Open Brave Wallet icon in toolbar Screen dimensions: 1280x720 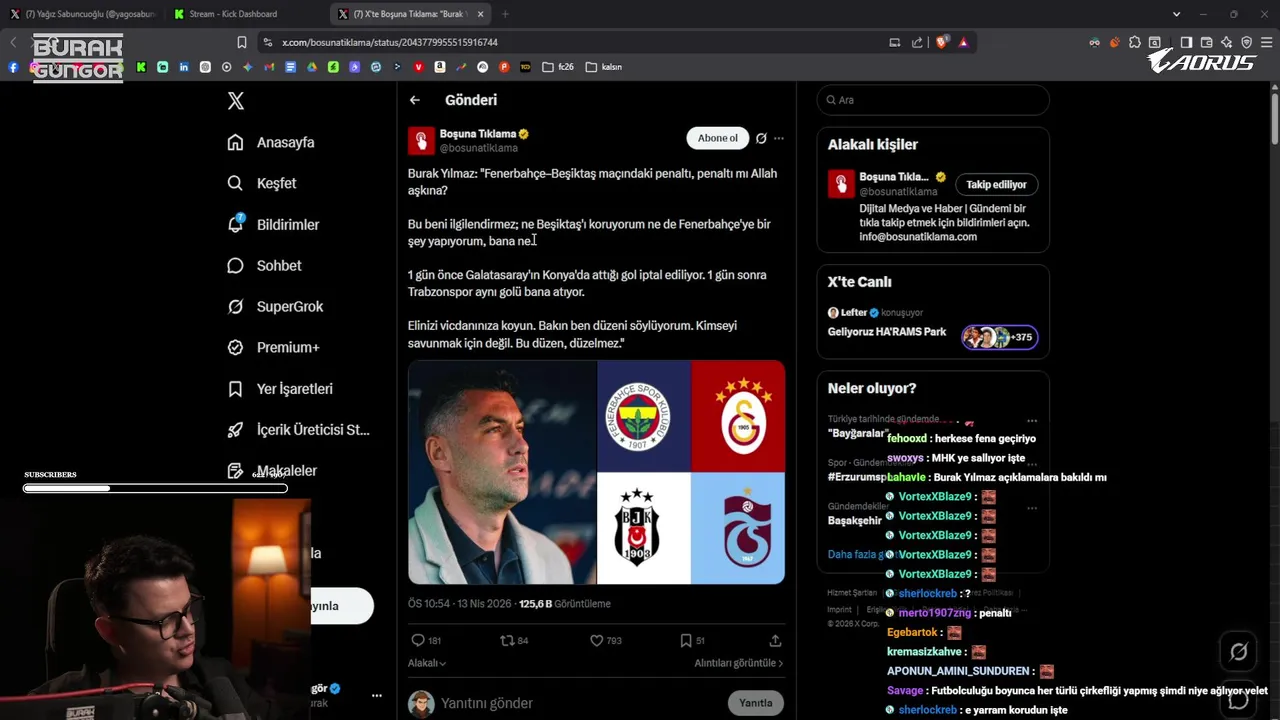pos(1206,42)
